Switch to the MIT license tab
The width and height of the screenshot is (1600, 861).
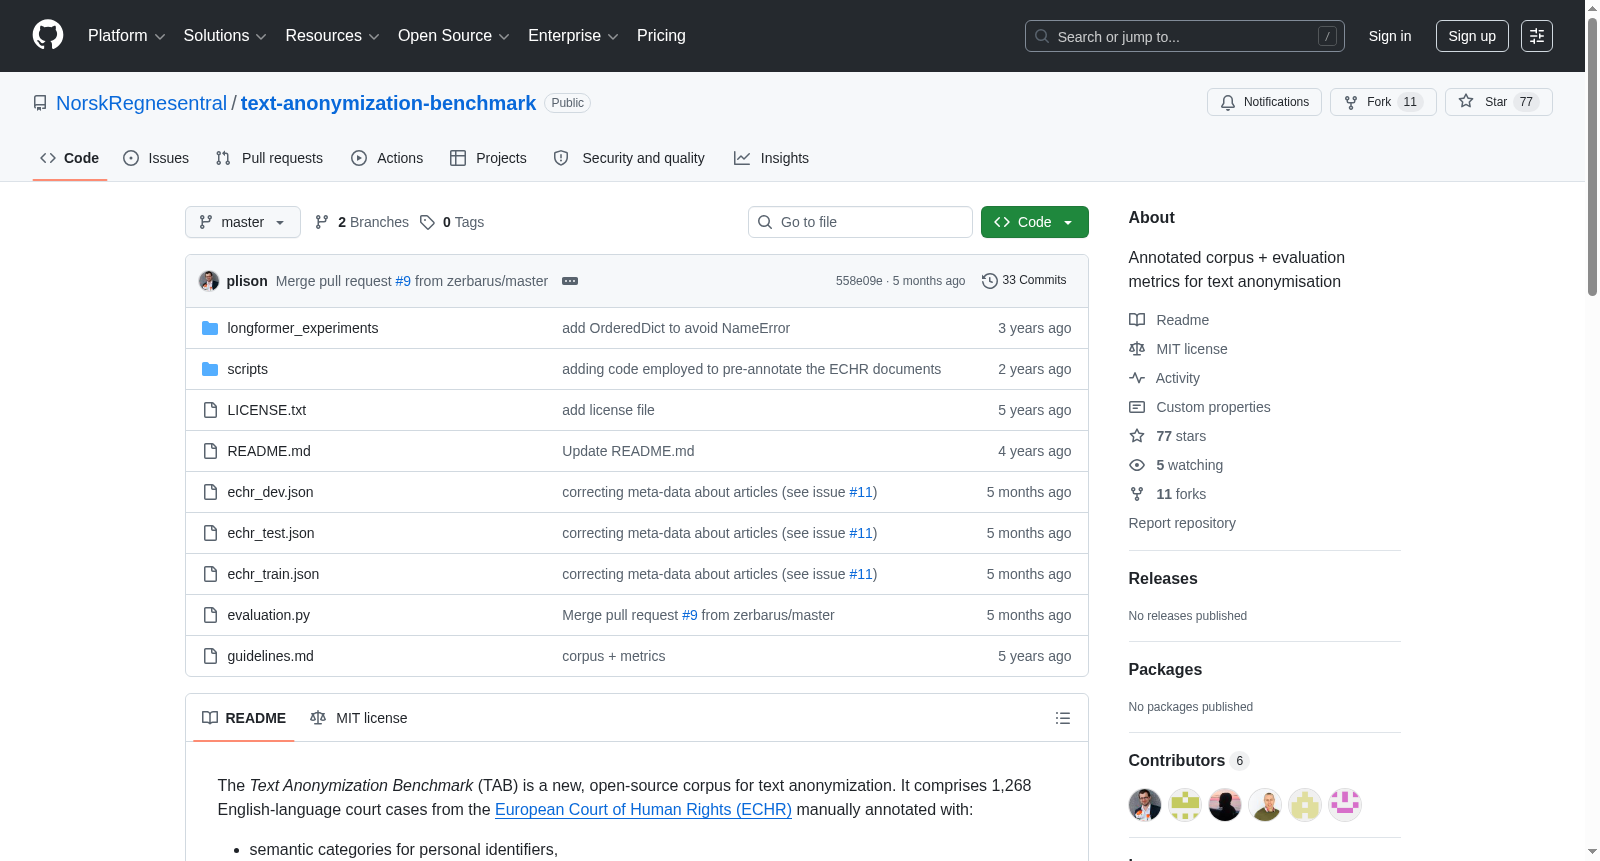(359, 718)
